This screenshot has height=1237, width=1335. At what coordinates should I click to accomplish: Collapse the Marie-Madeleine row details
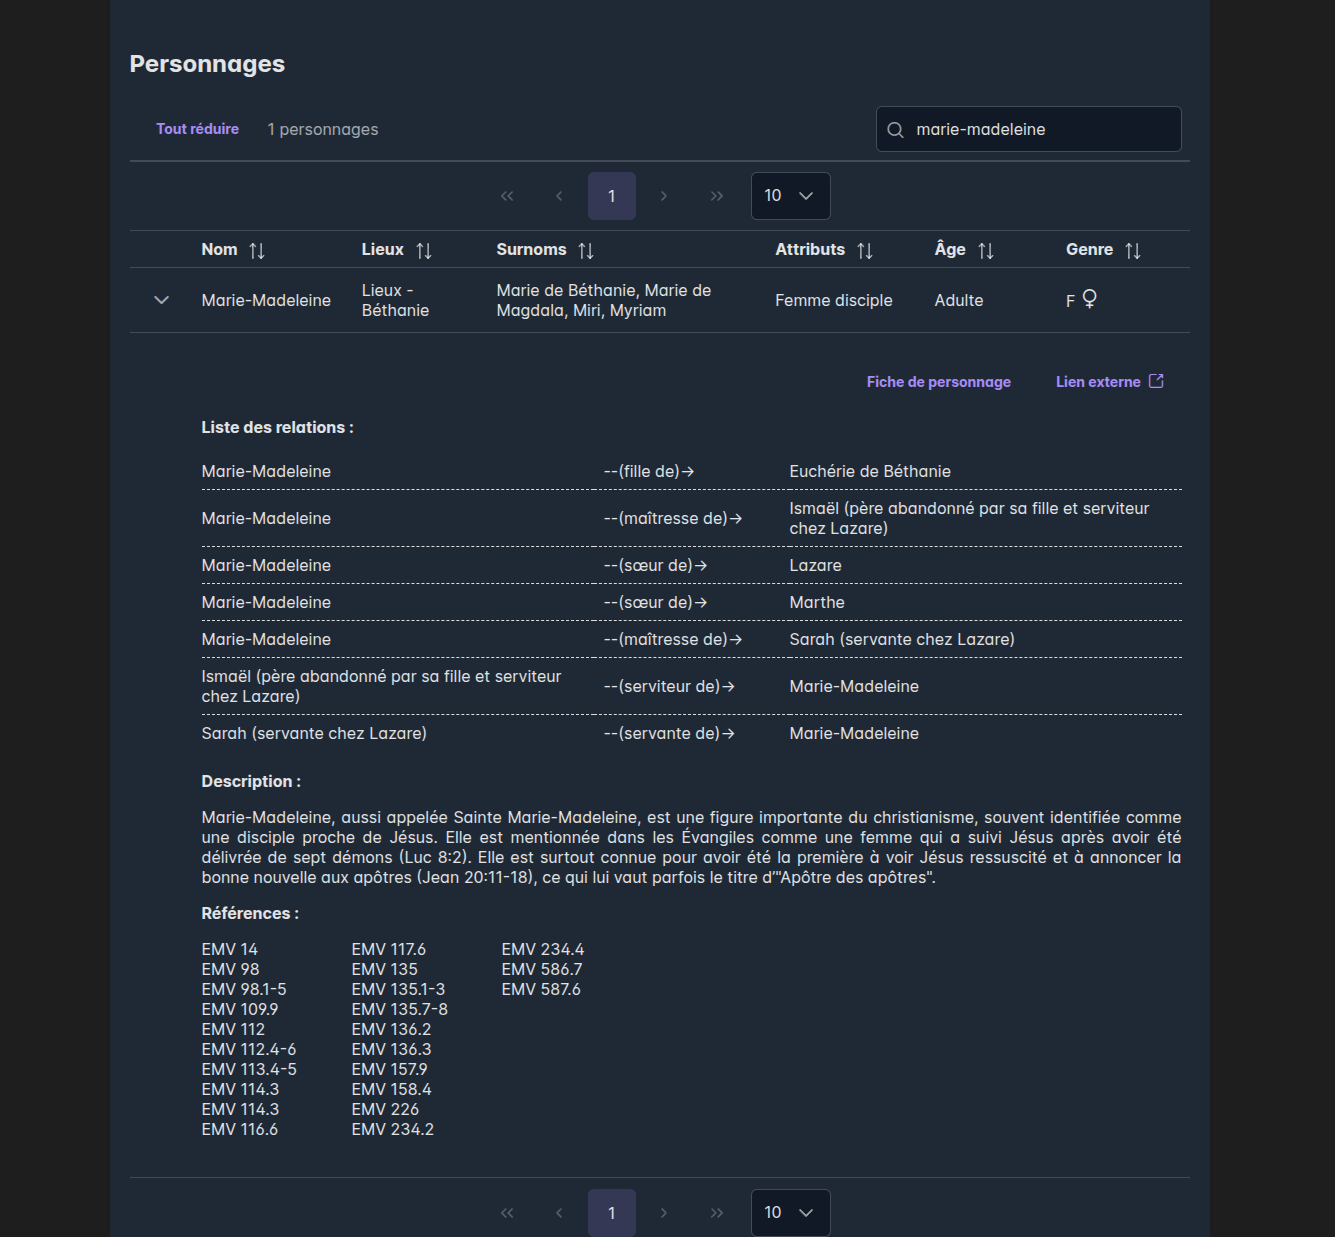coord(161,300)
